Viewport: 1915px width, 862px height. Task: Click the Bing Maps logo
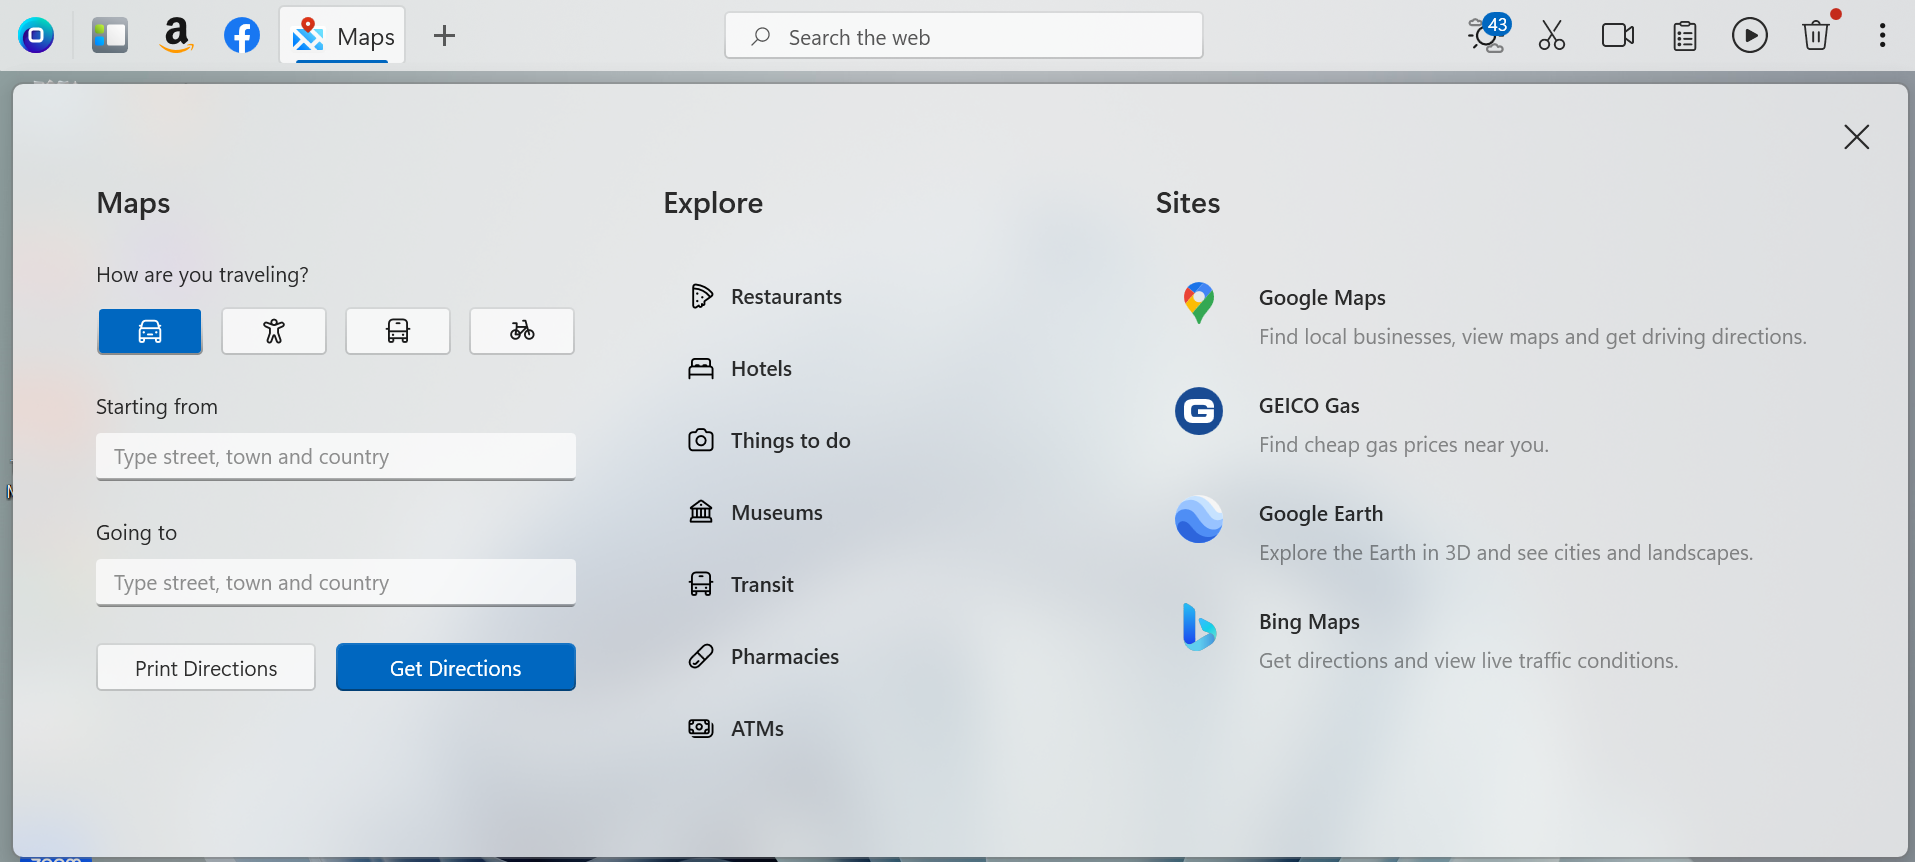click(1198, 627)
